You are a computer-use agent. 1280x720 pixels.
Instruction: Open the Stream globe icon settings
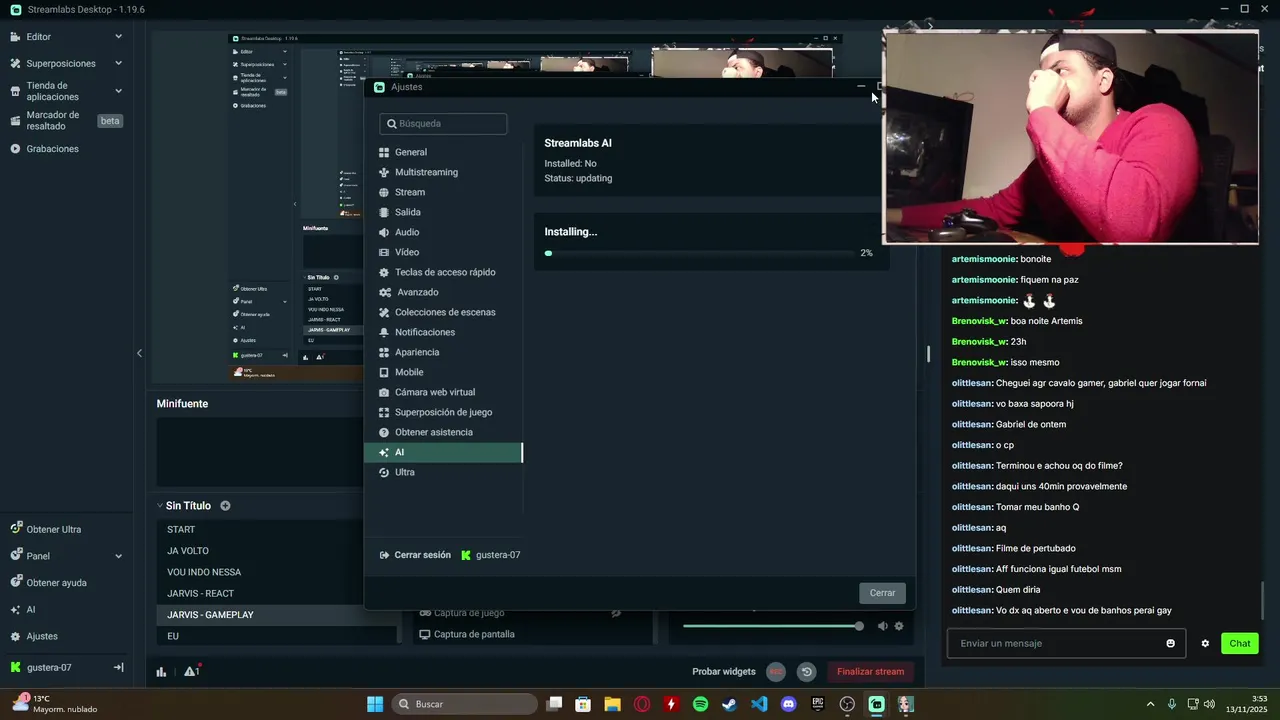coord(384,192)
